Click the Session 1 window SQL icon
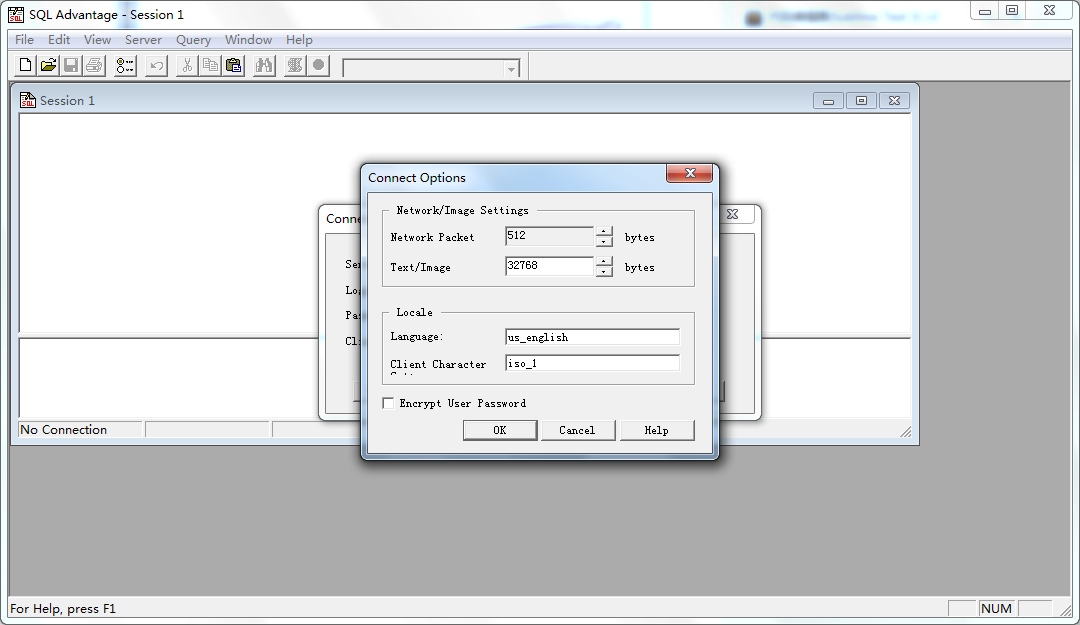Image resolution: width=1080 pixels, height=625 pixels. [28, 101]
